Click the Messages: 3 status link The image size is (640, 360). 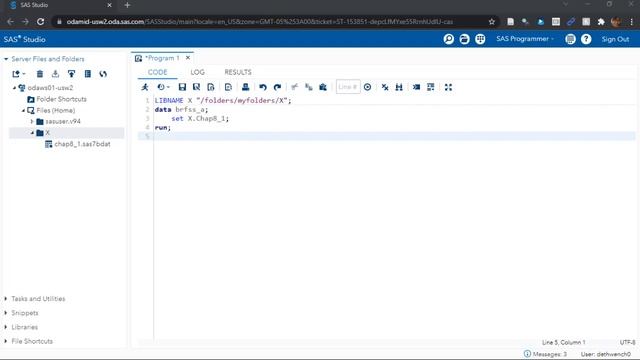click(x=545, y=354)
